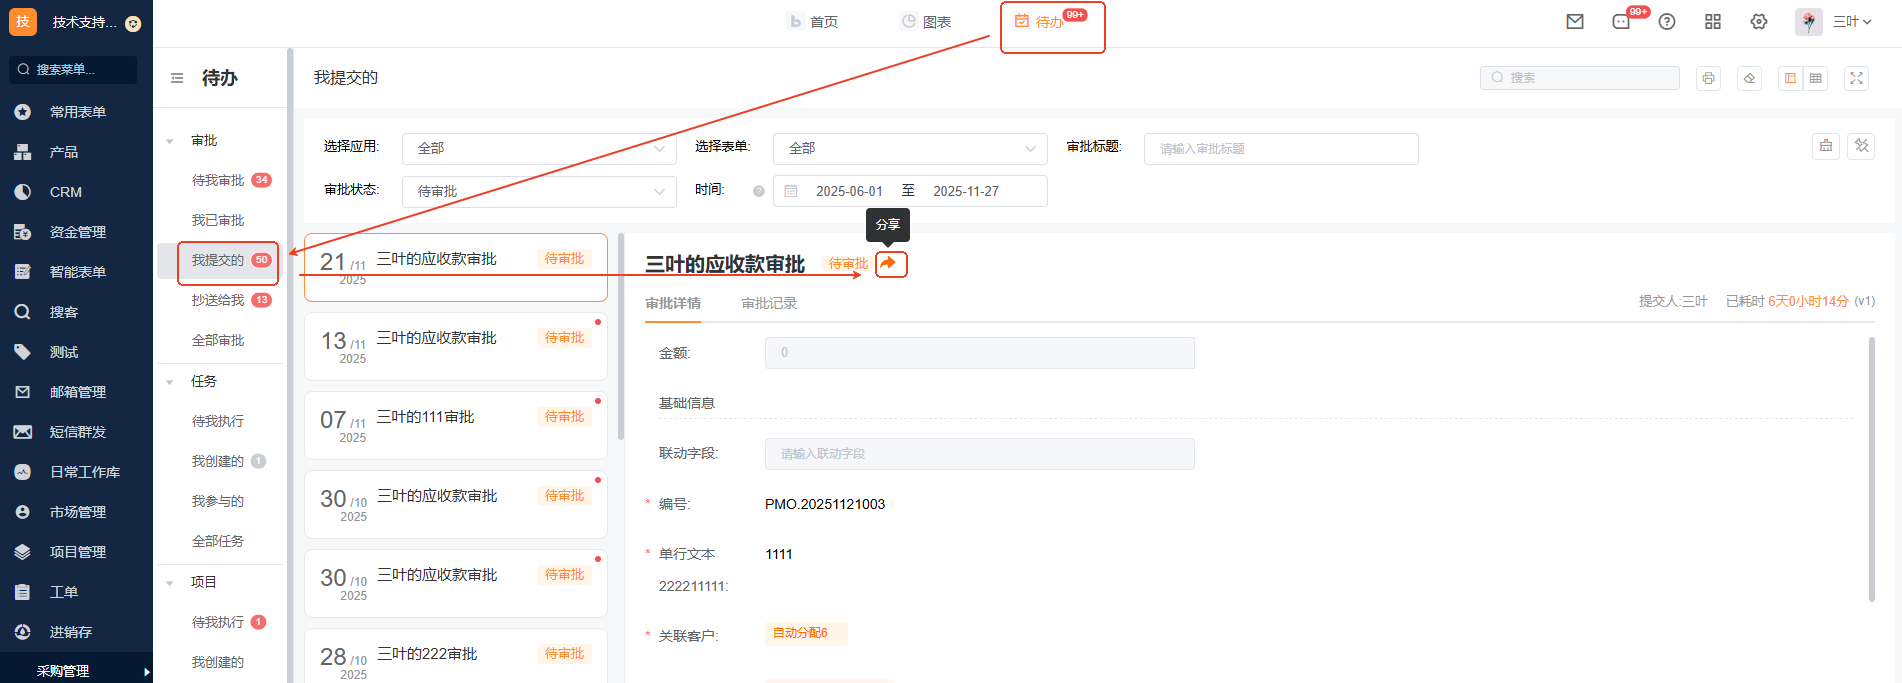Switch to the 审批记录 tab

768,303
